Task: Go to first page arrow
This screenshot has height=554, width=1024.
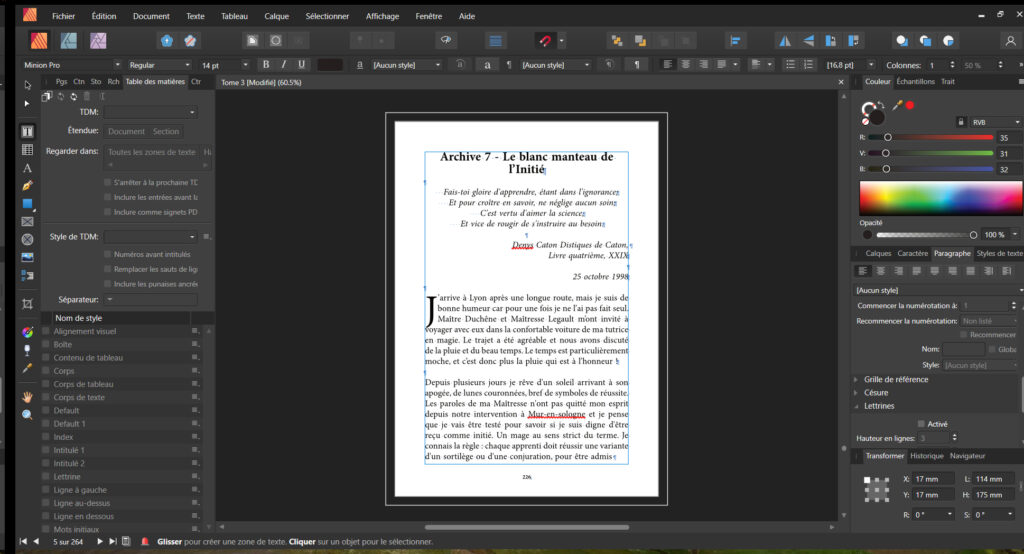Action: click(23, 542)
